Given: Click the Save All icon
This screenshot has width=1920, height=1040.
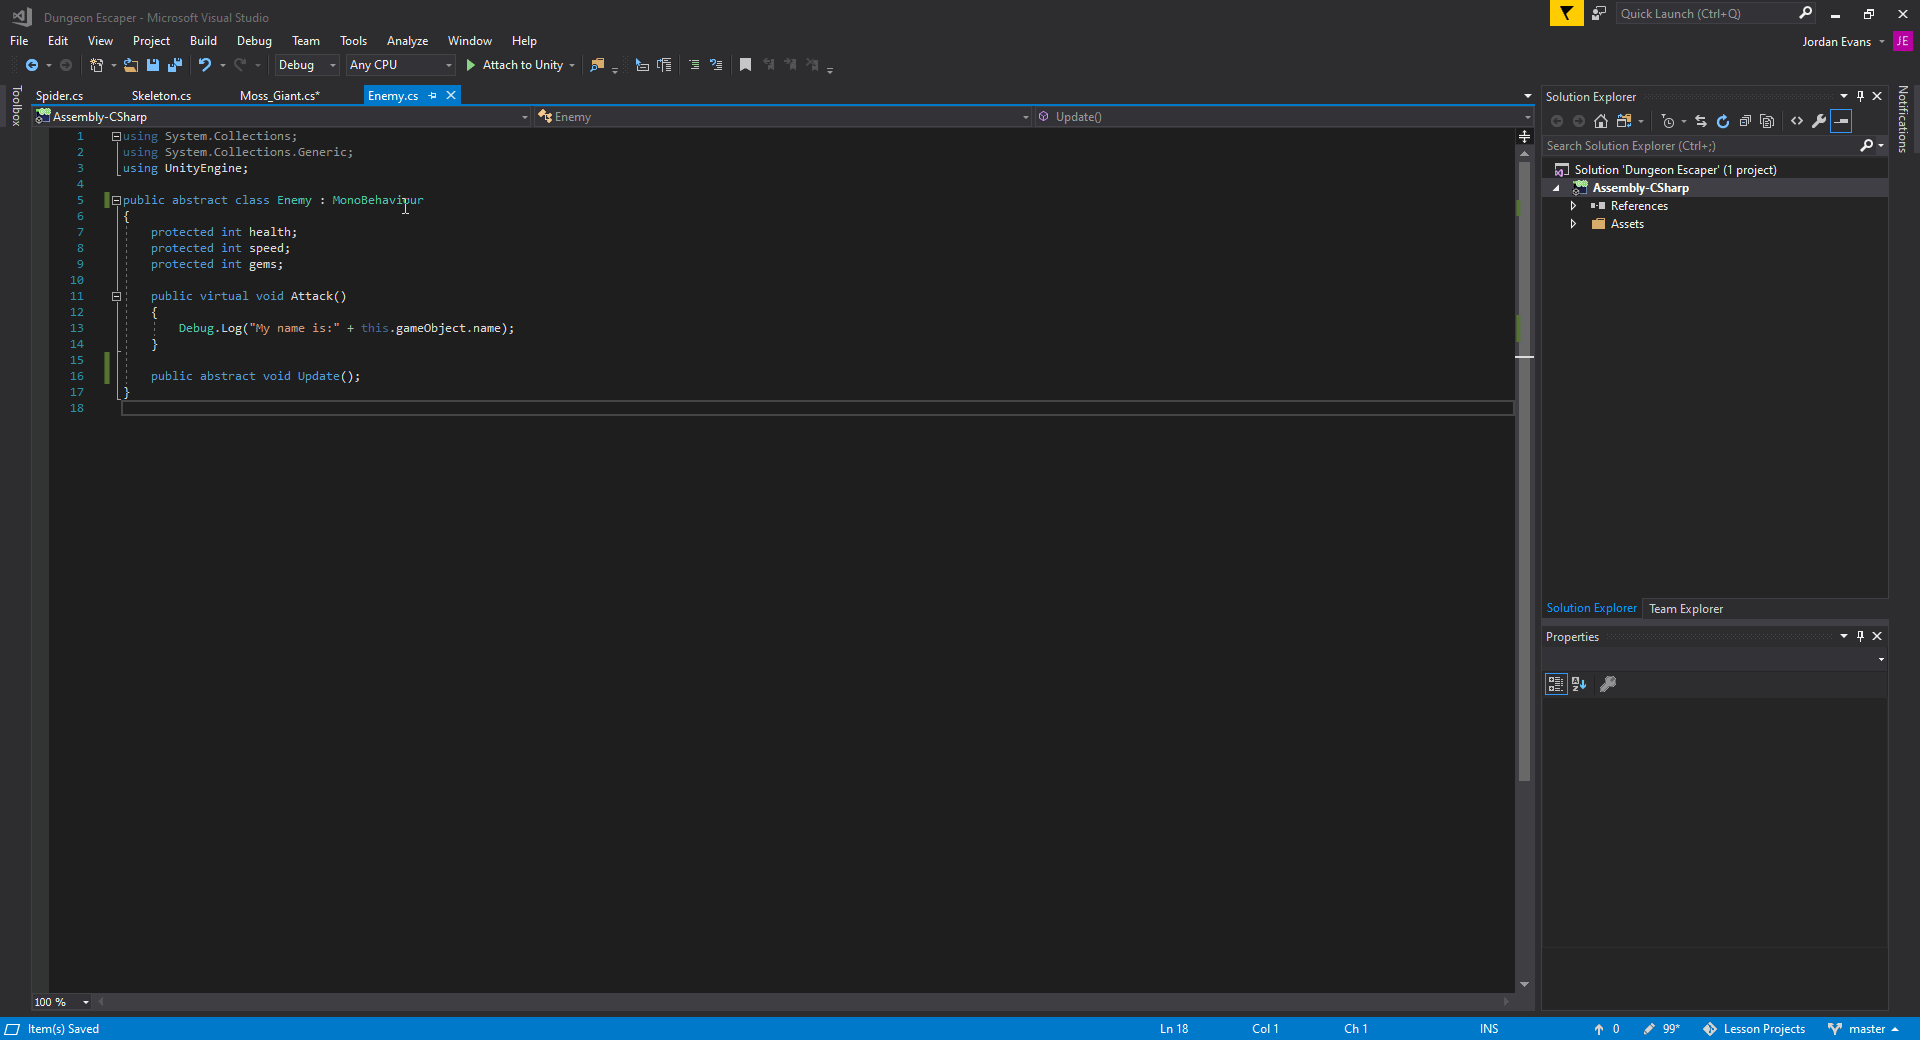Looking at the screenshot, I should (174, 65).
